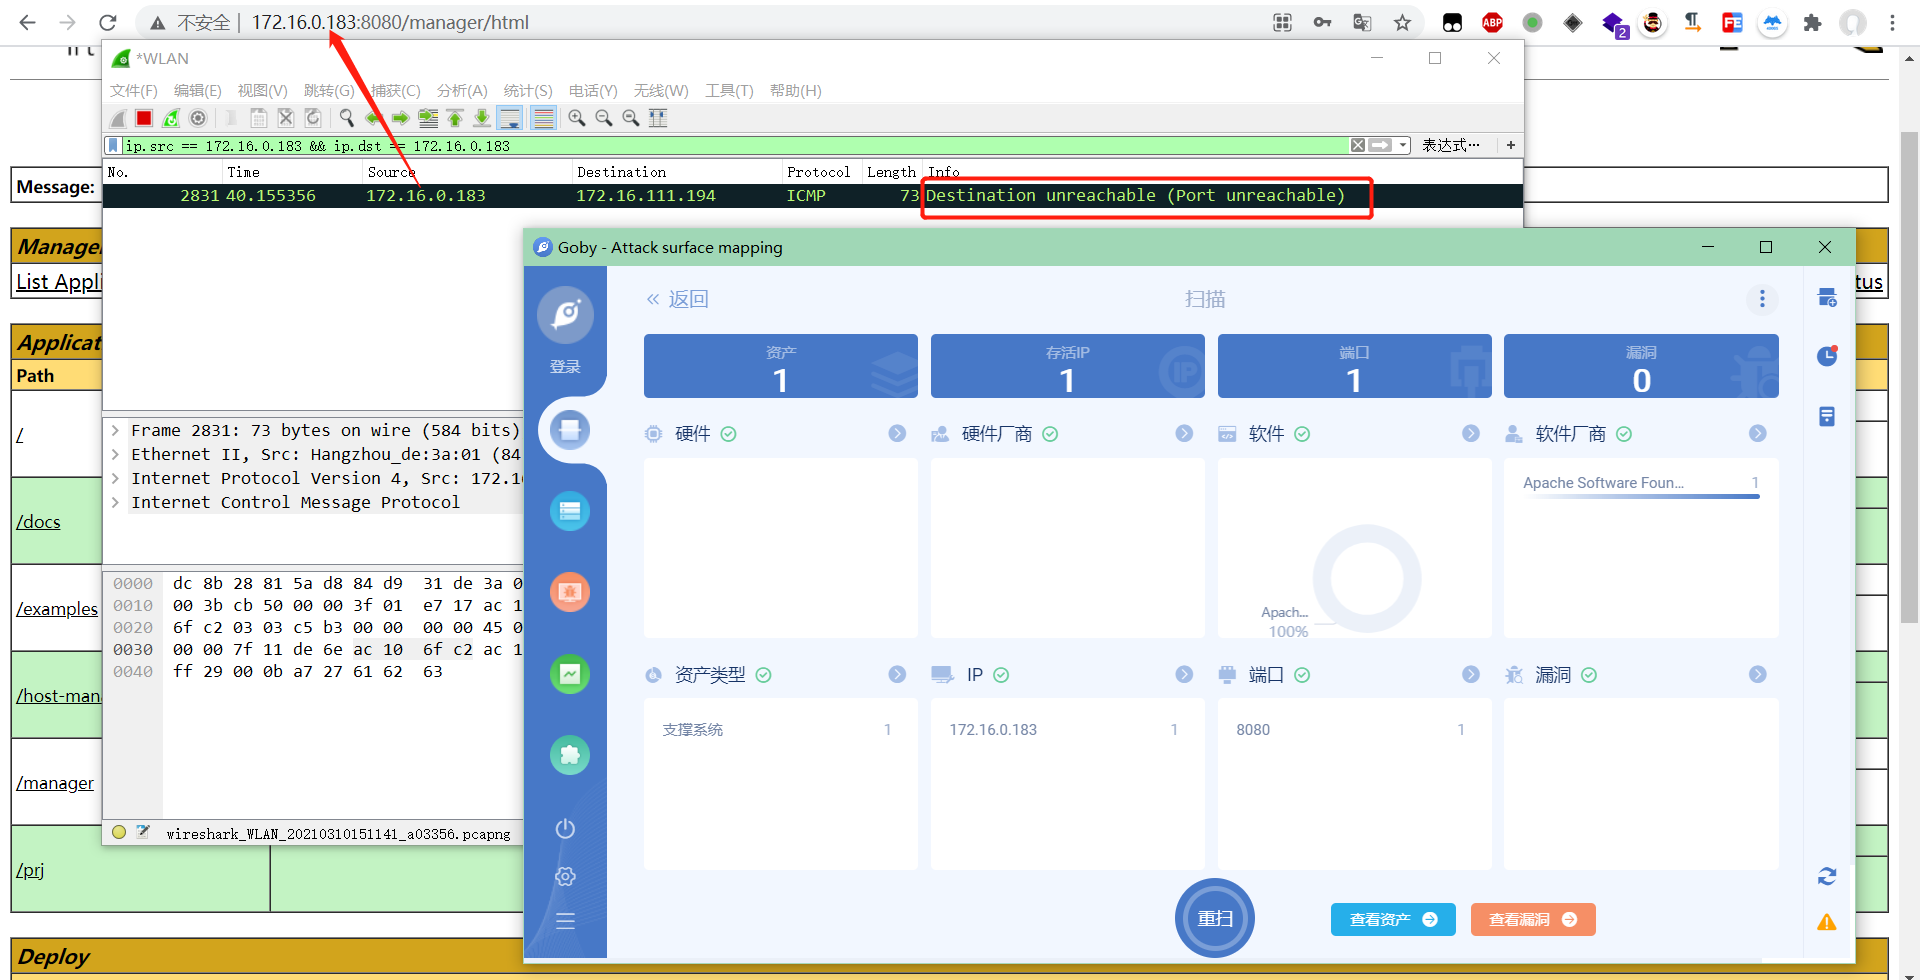Image resolution: width=1920 pixels, height=980 pixels.
Task: Toggle packet colorize rules in Wireshark toolbar
Action: click(x=543, y=118)
